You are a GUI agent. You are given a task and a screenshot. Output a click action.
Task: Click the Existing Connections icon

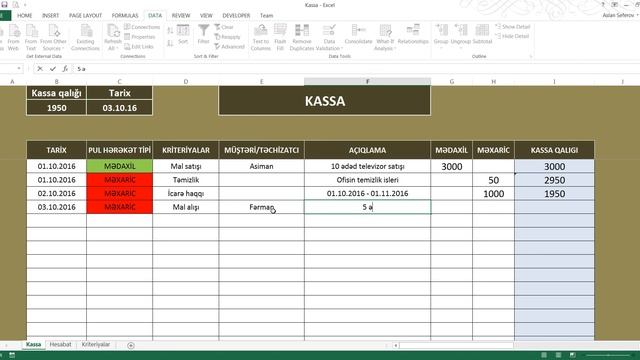(x=85, y=37)
